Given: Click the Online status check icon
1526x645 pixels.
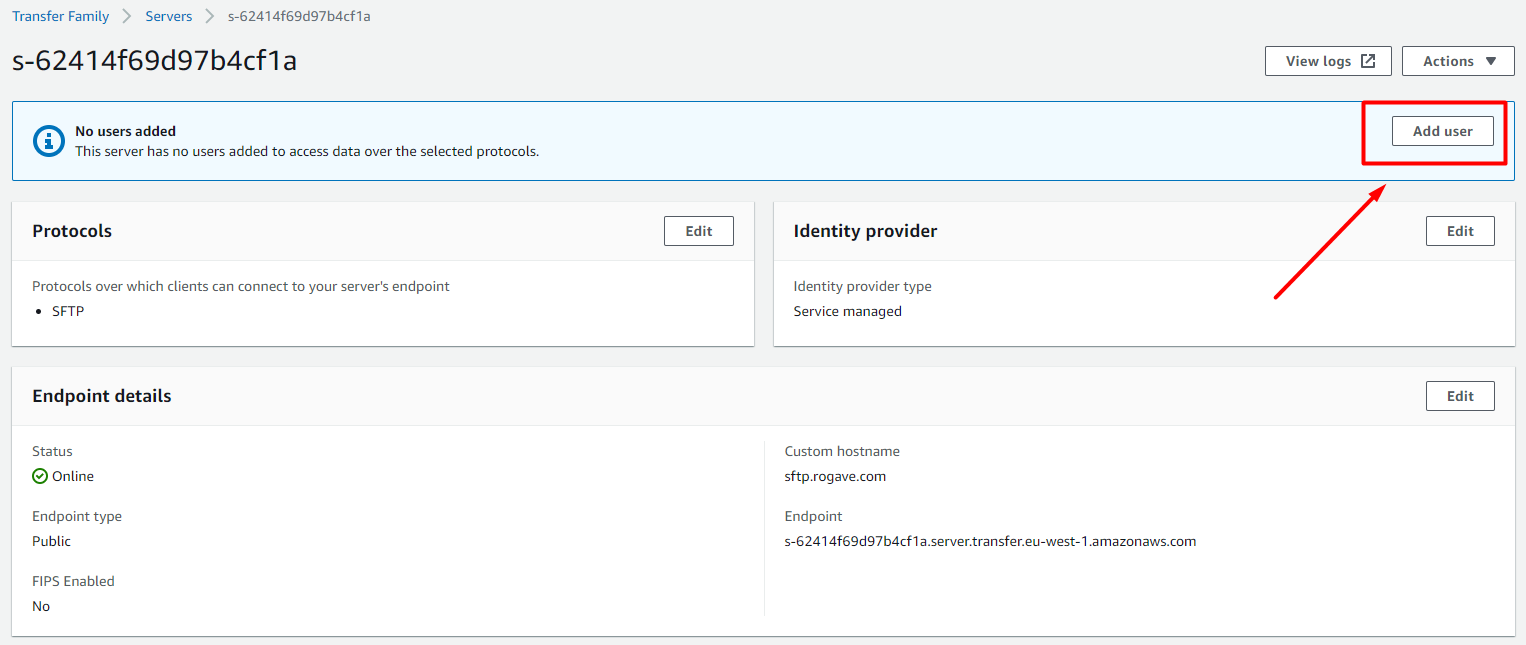Looking at the screenshot, I should click(40, 476).
